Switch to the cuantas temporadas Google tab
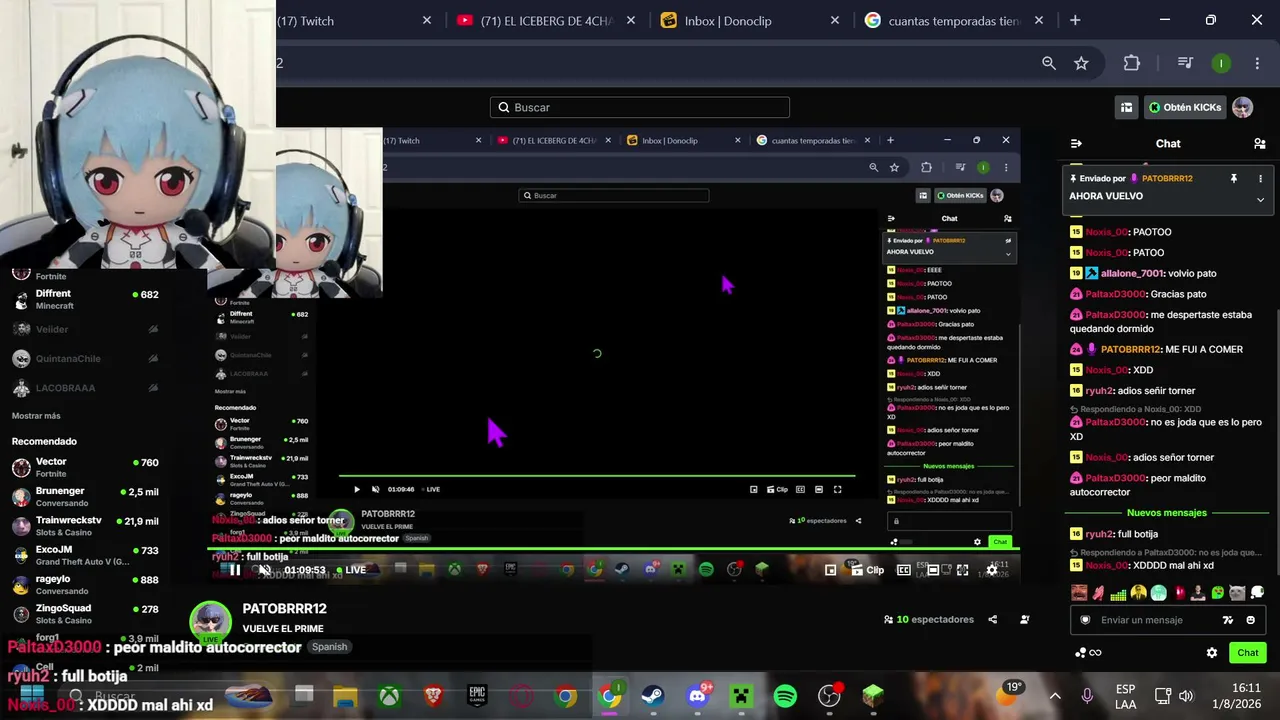Viewport: 1280px width, 720px height. pos(954,20)
